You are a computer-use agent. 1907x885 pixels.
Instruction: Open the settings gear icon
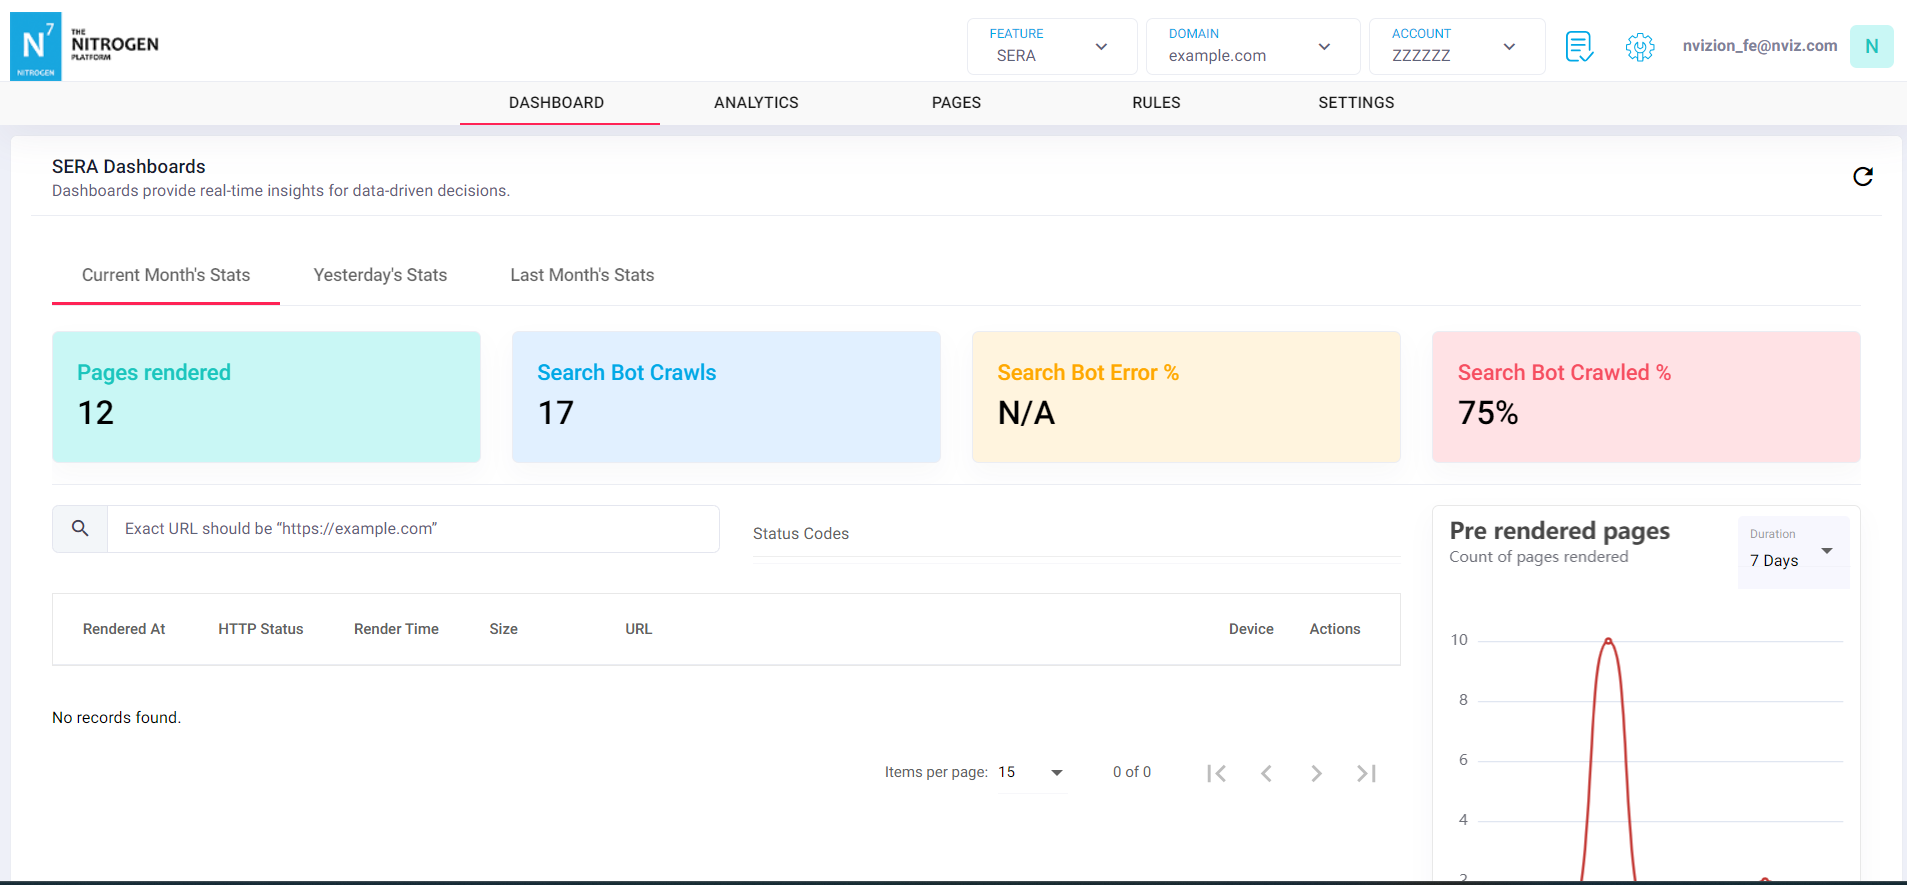tap(1639, 46)
